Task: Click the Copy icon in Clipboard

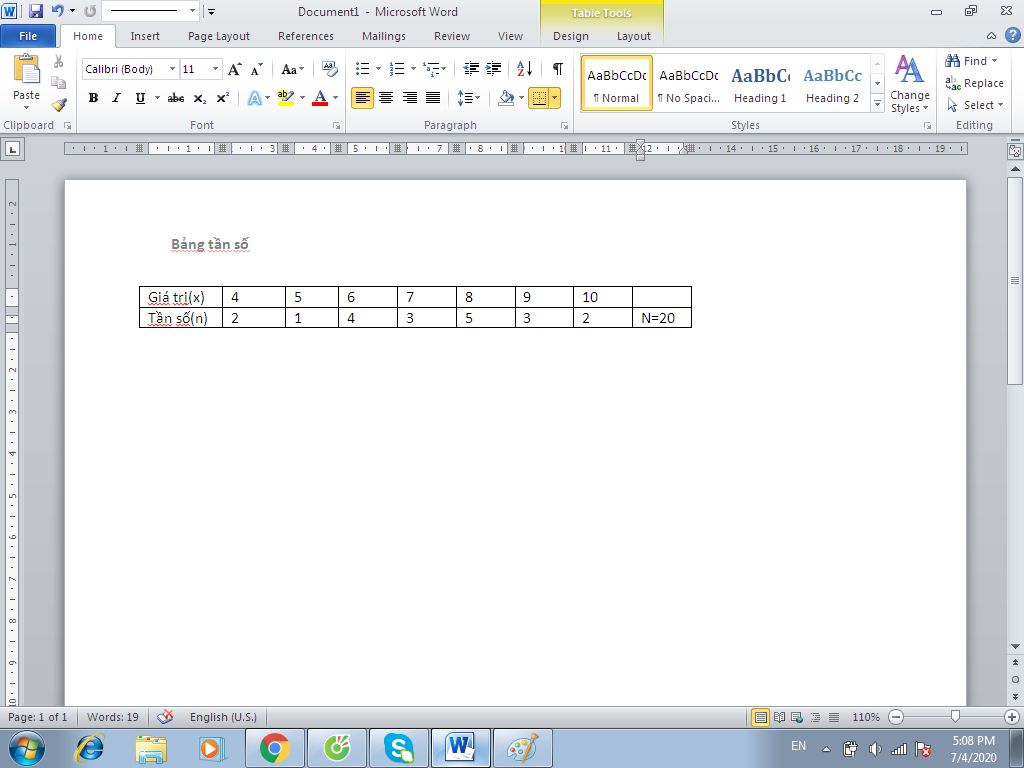Action: pyautogui.click(x=58, y=82)
